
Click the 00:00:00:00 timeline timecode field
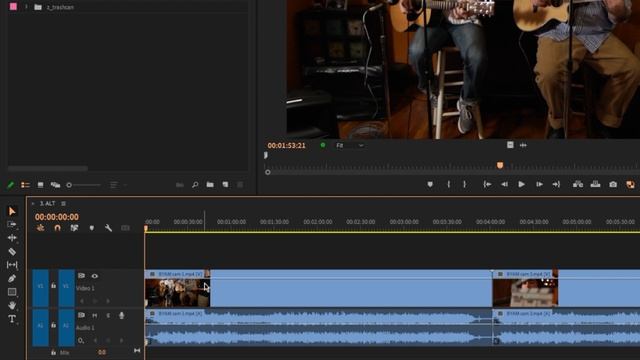57,217
